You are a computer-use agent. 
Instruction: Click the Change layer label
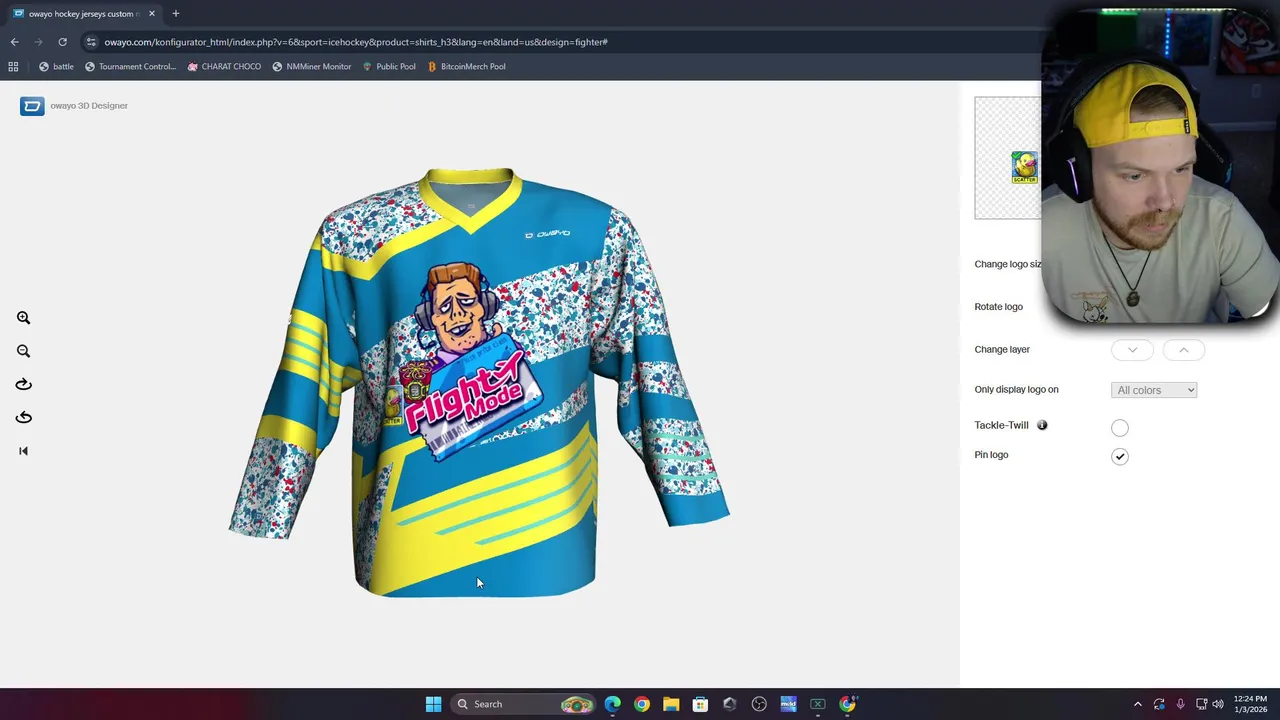click(x=1002, y=350)
